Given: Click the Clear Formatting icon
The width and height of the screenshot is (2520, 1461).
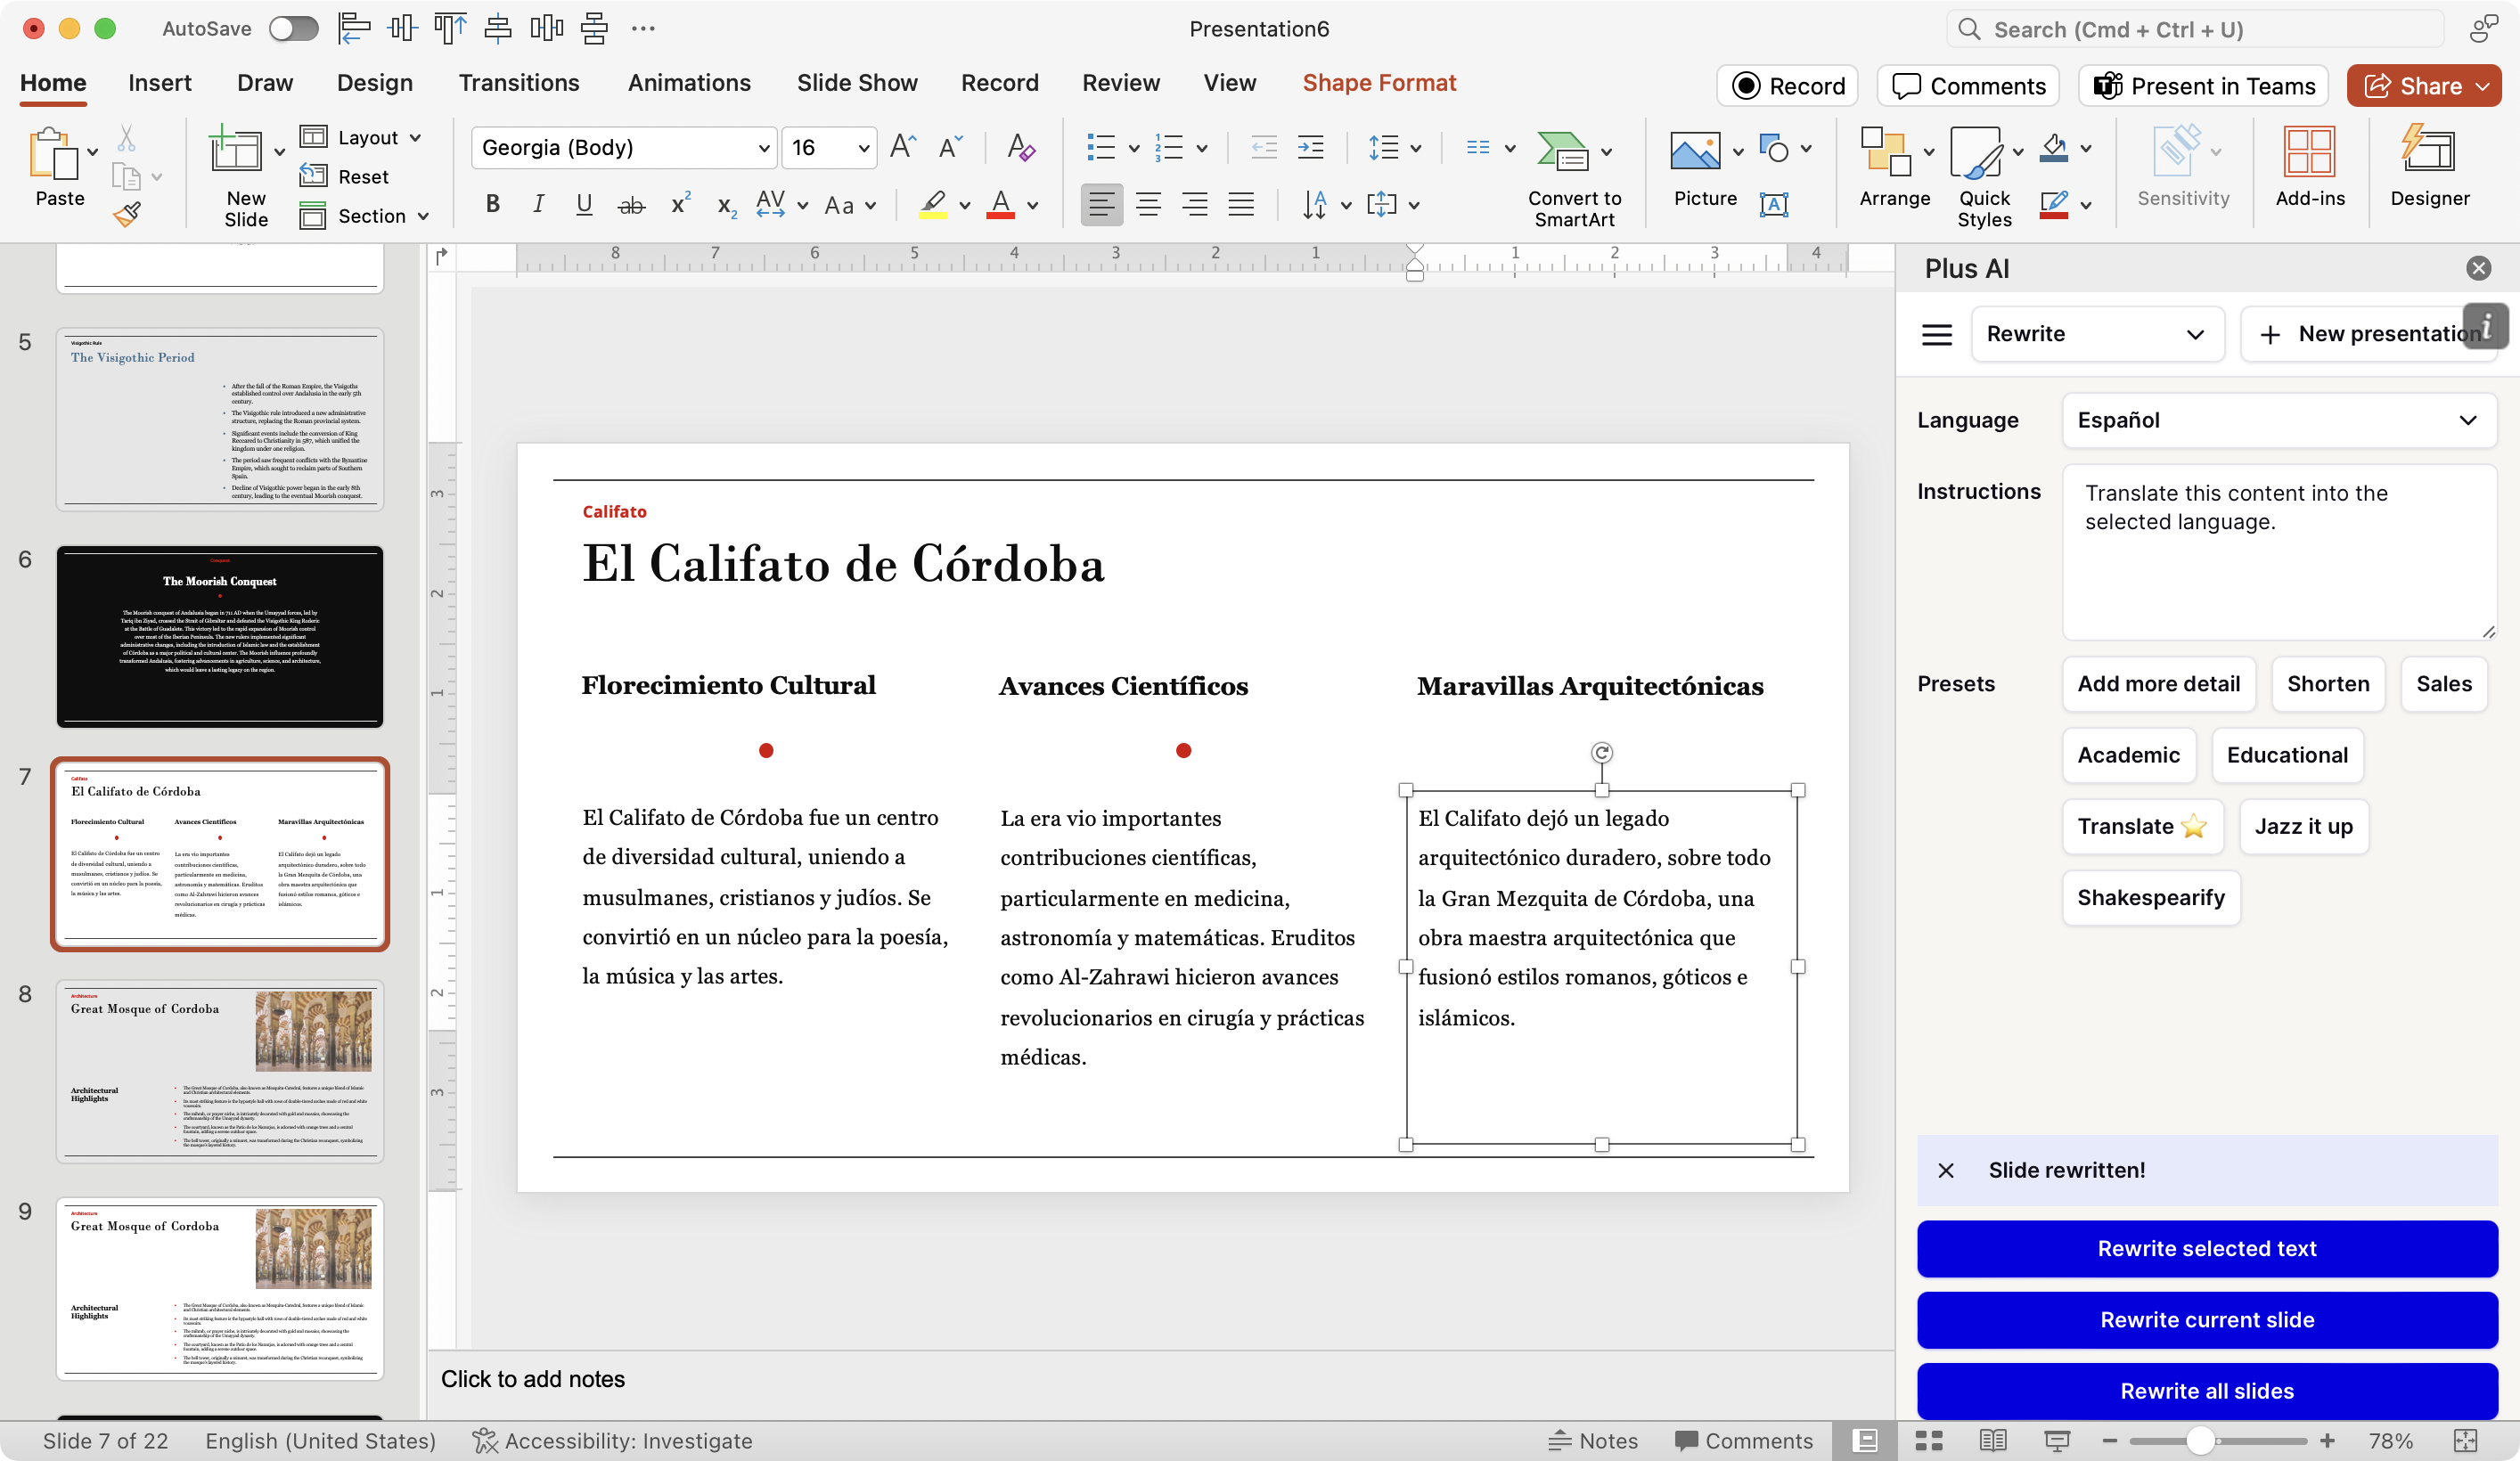Looking at the screenshot, I should 1020,148.
